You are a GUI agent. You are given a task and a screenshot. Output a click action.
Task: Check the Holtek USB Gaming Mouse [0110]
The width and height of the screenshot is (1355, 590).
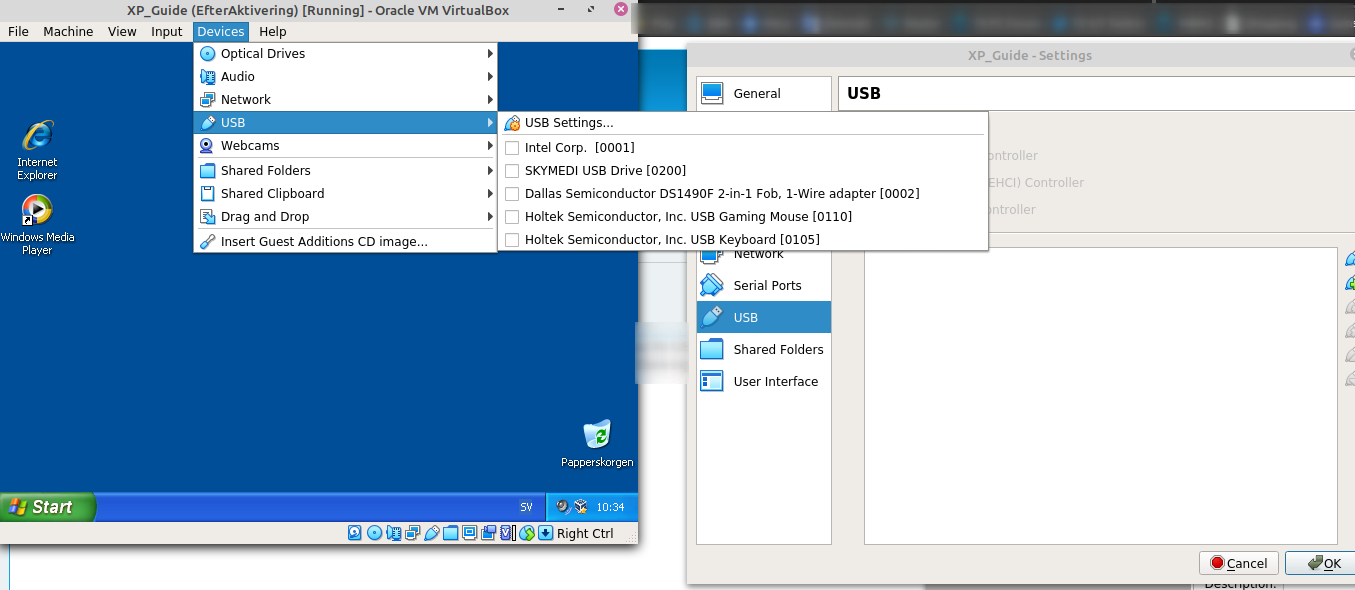point(512,216)
